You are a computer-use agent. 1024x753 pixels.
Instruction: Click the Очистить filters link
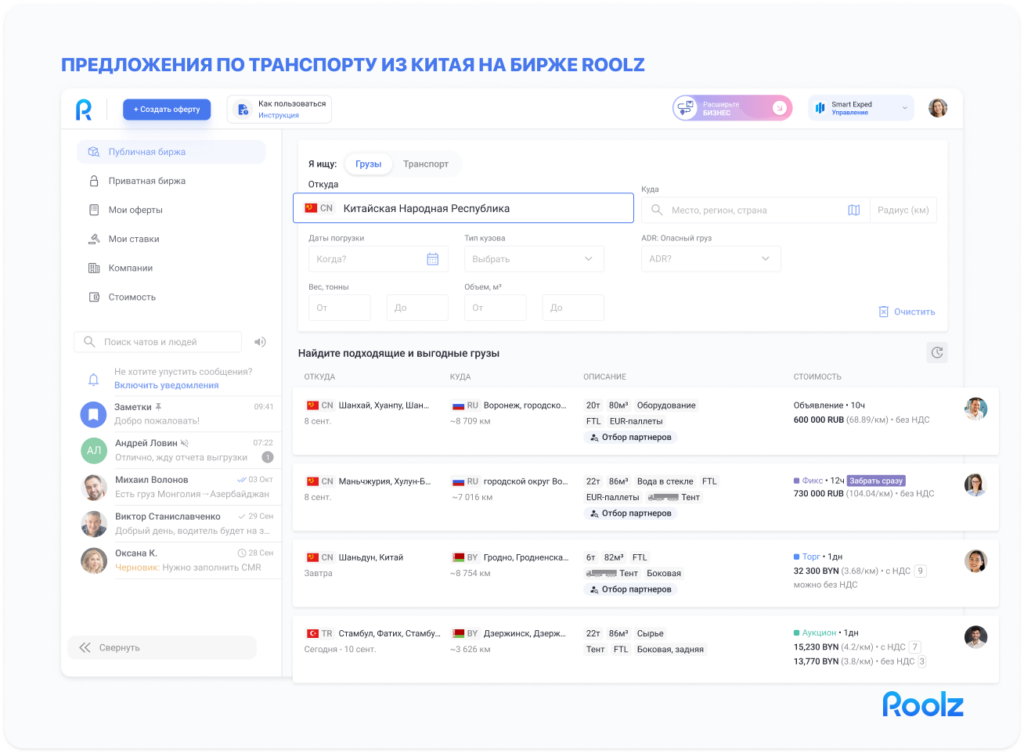pyautogui.click(x=906, y=312)
